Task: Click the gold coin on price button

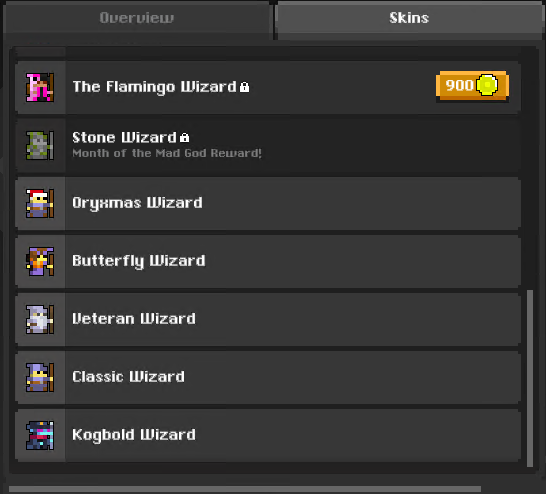Action: tap(487, 85)
